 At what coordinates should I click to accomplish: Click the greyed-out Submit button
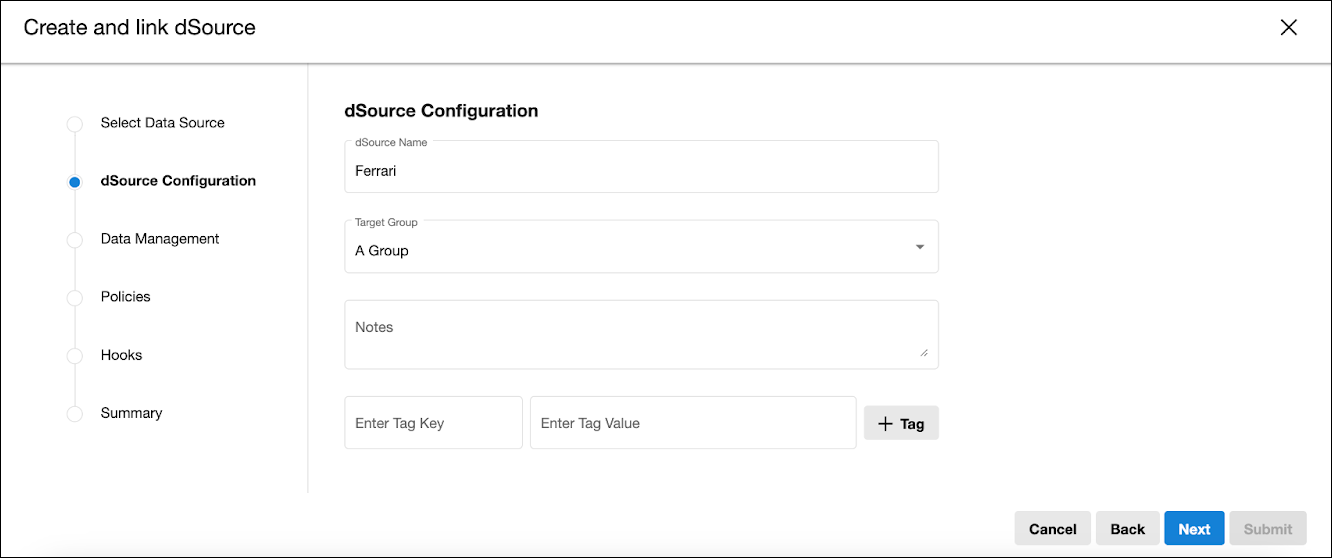tap(1267, 529)
